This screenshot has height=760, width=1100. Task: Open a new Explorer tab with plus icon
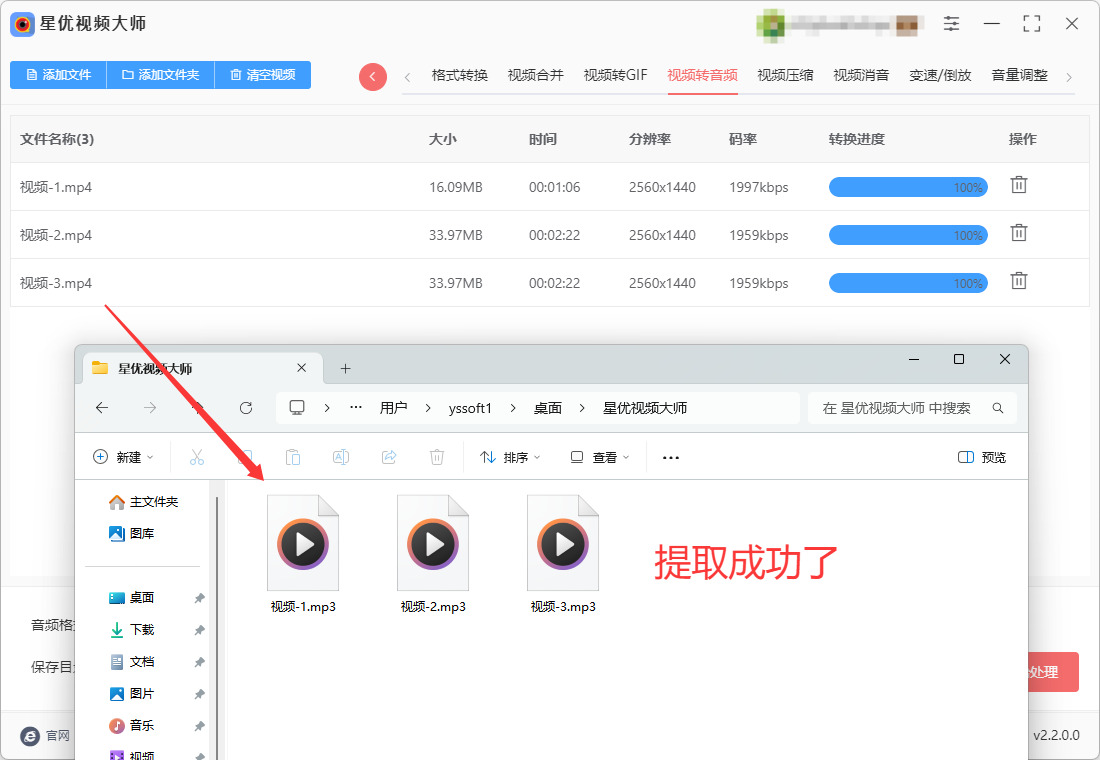[345, 368]
